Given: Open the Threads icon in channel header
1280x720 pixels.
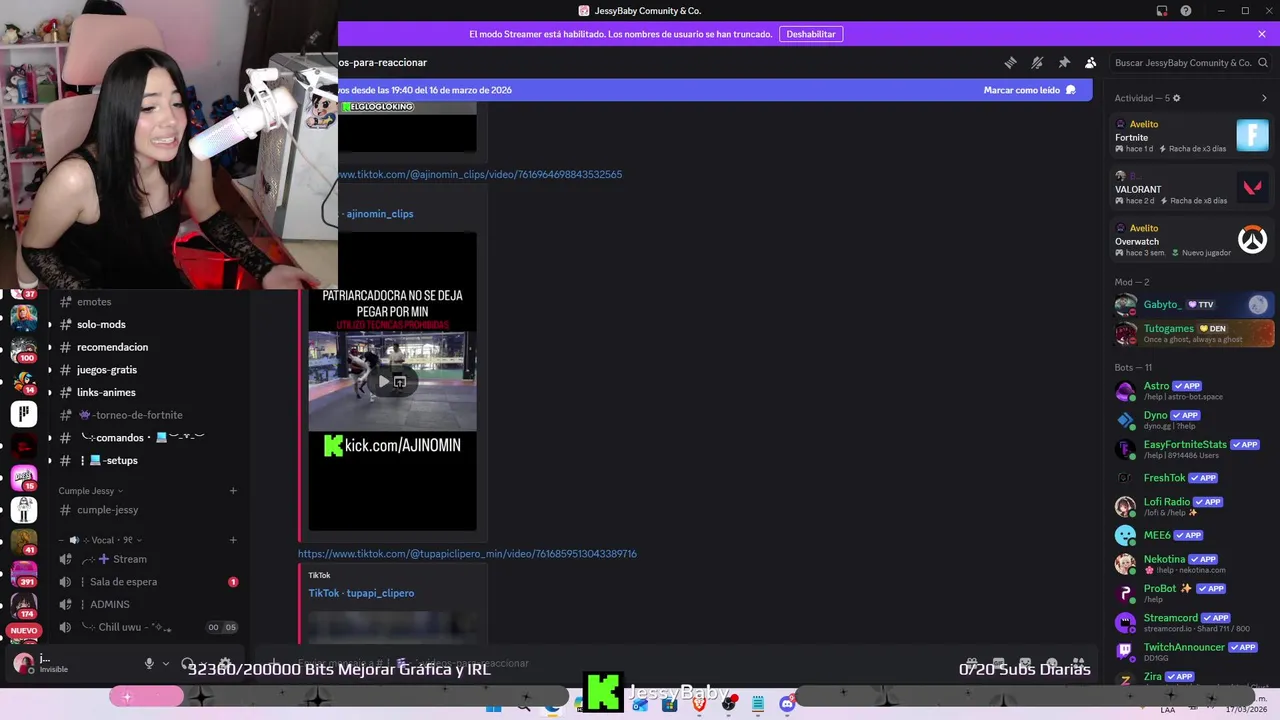Looking at the screenshot, I should pos(1010,62).
